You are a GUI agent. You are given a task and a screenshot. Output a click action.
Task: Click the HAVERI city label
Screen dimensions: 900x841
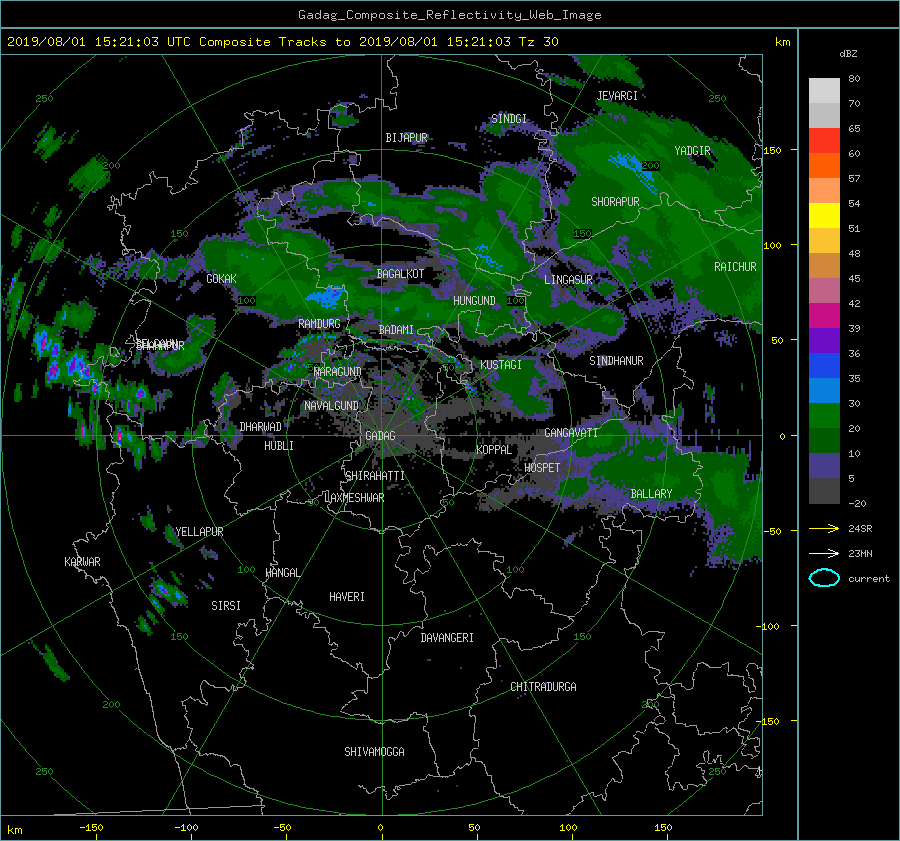[x=347, y=597]
